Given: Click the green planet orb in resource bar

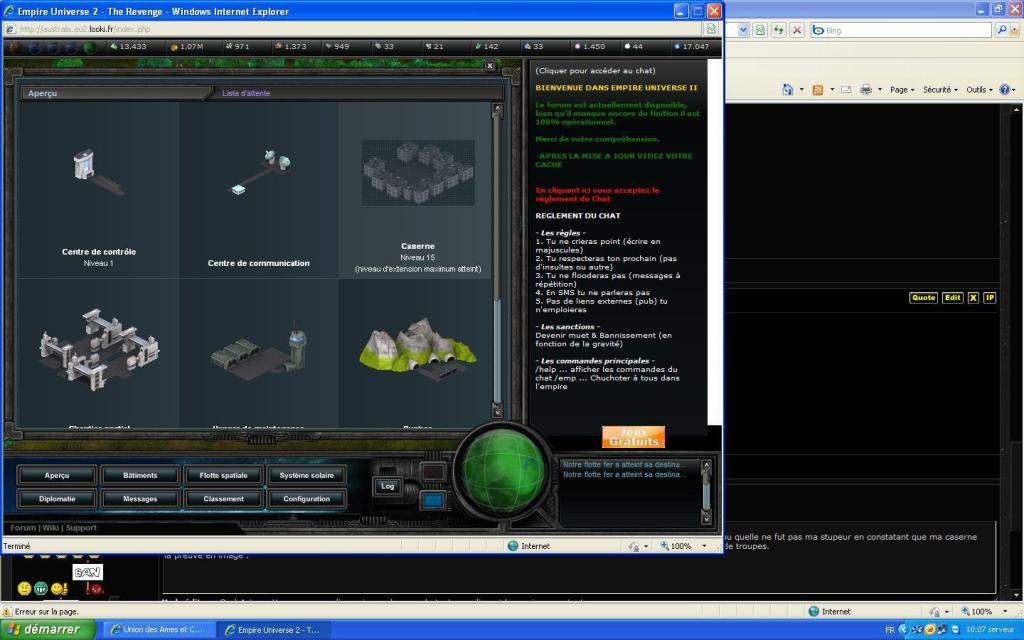Looking at the screenshot, I should [x=89, y=47].
